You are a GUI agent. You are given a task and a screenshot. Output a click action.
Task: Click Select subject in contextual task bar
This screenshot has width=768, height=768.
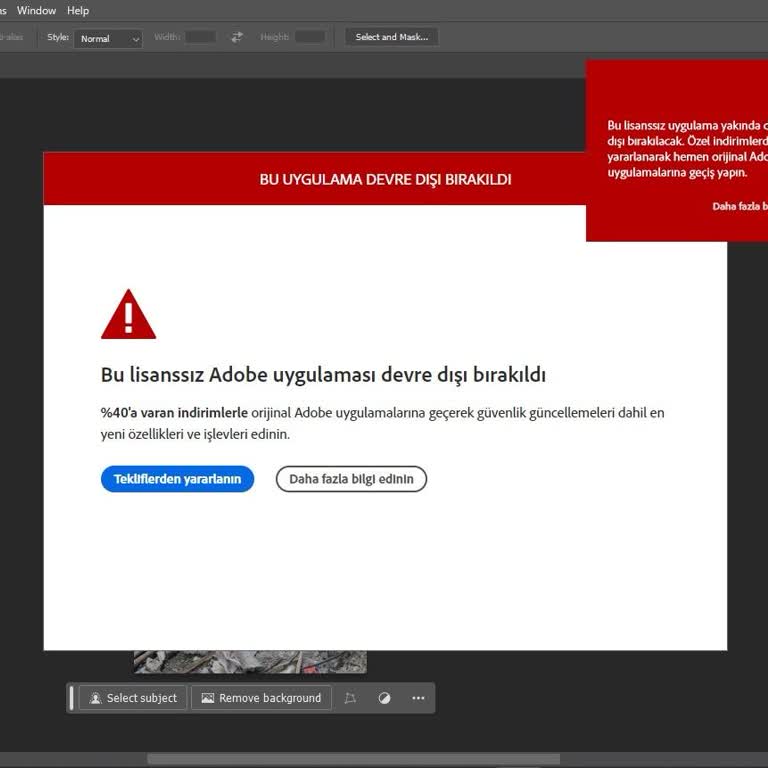click(133, 698)
